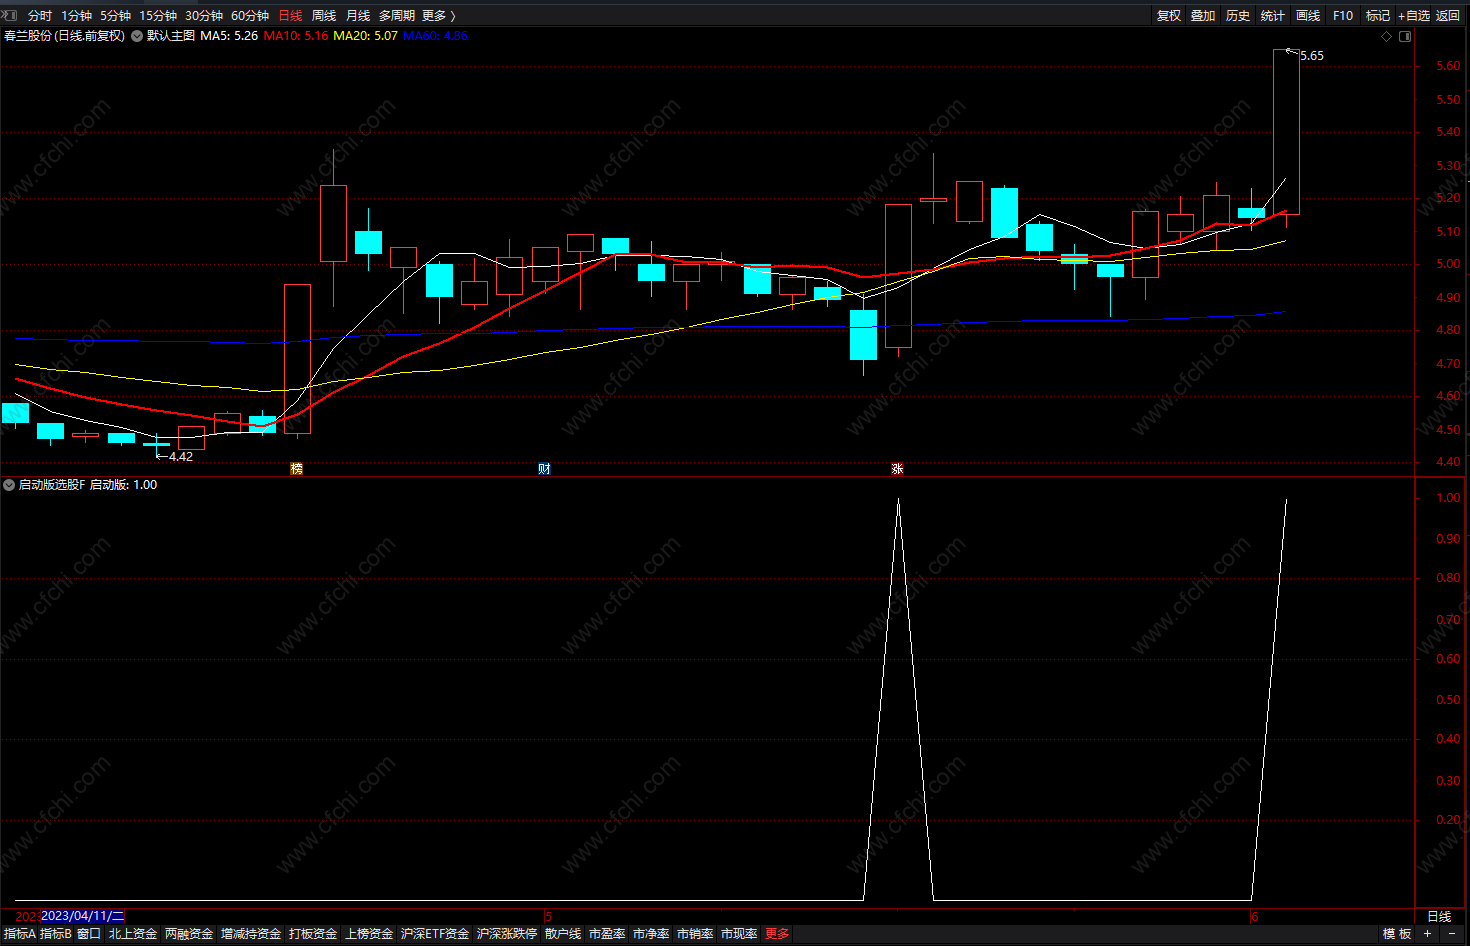Show the 市销率 indicator
This screenshot has width=1470, height=946.
tap(695, 933)
